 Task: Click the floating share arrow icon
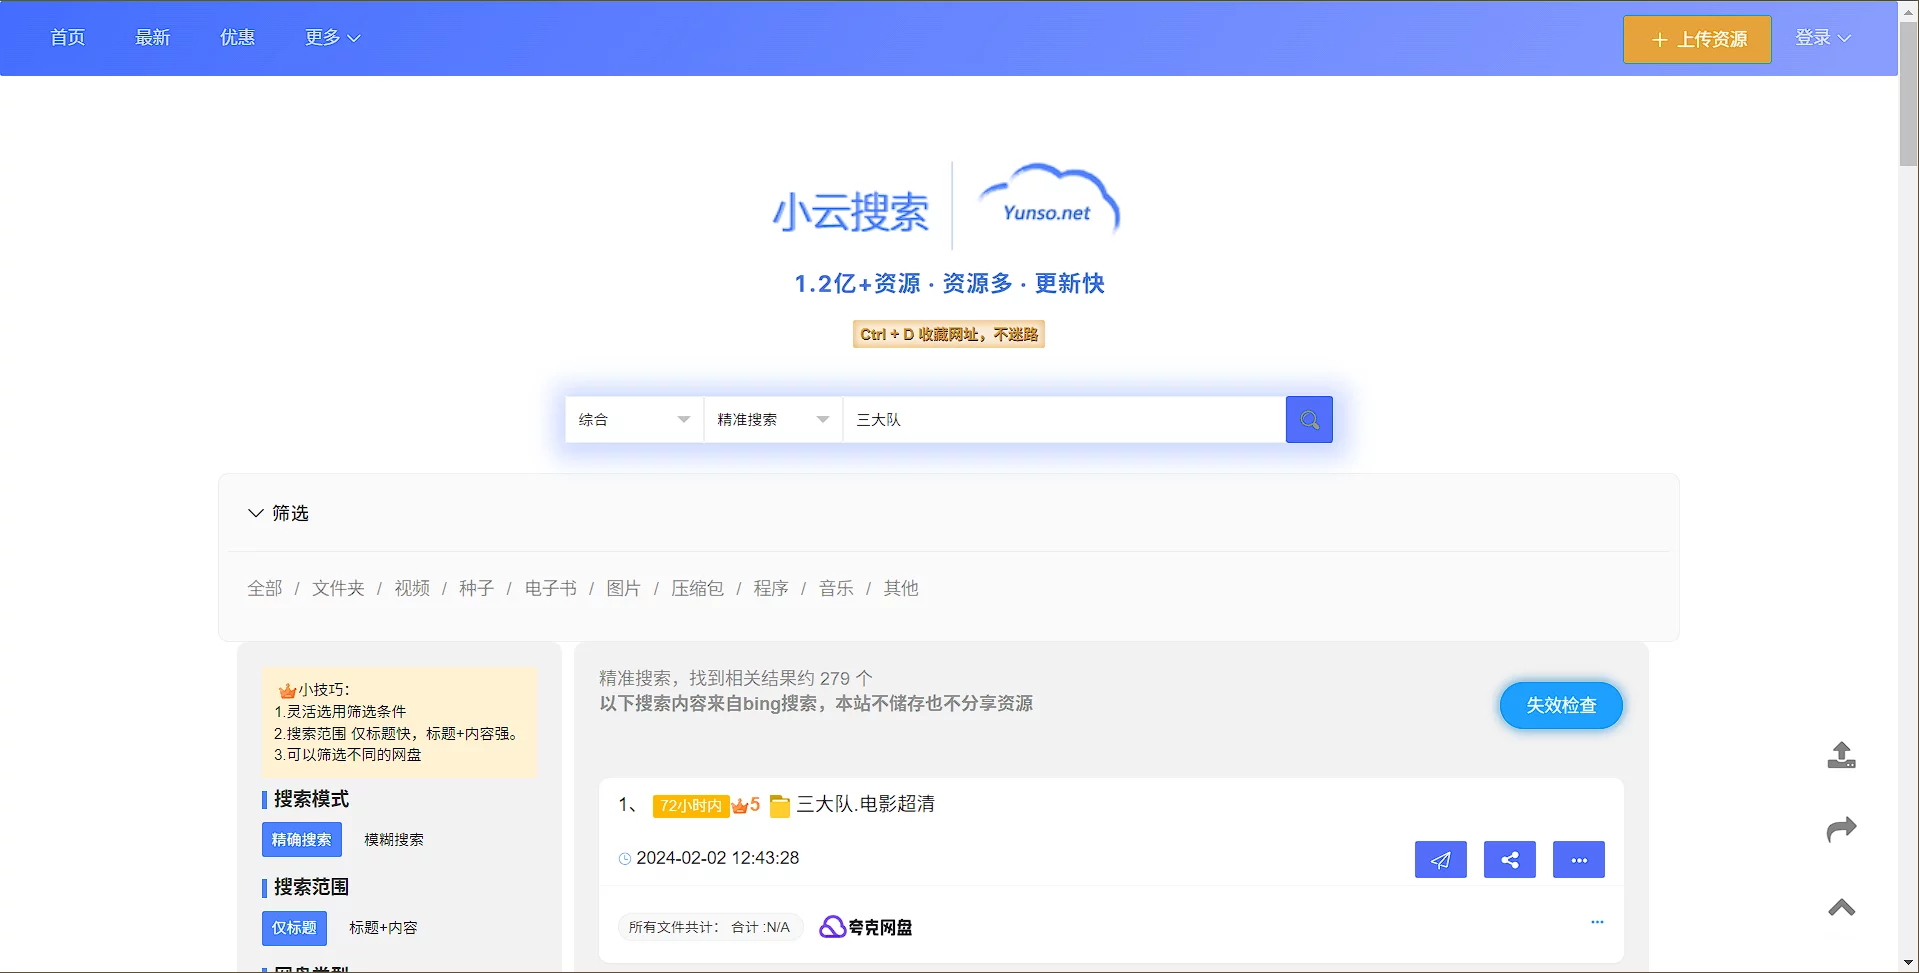pyautogui.click(x=1841, y=829)
